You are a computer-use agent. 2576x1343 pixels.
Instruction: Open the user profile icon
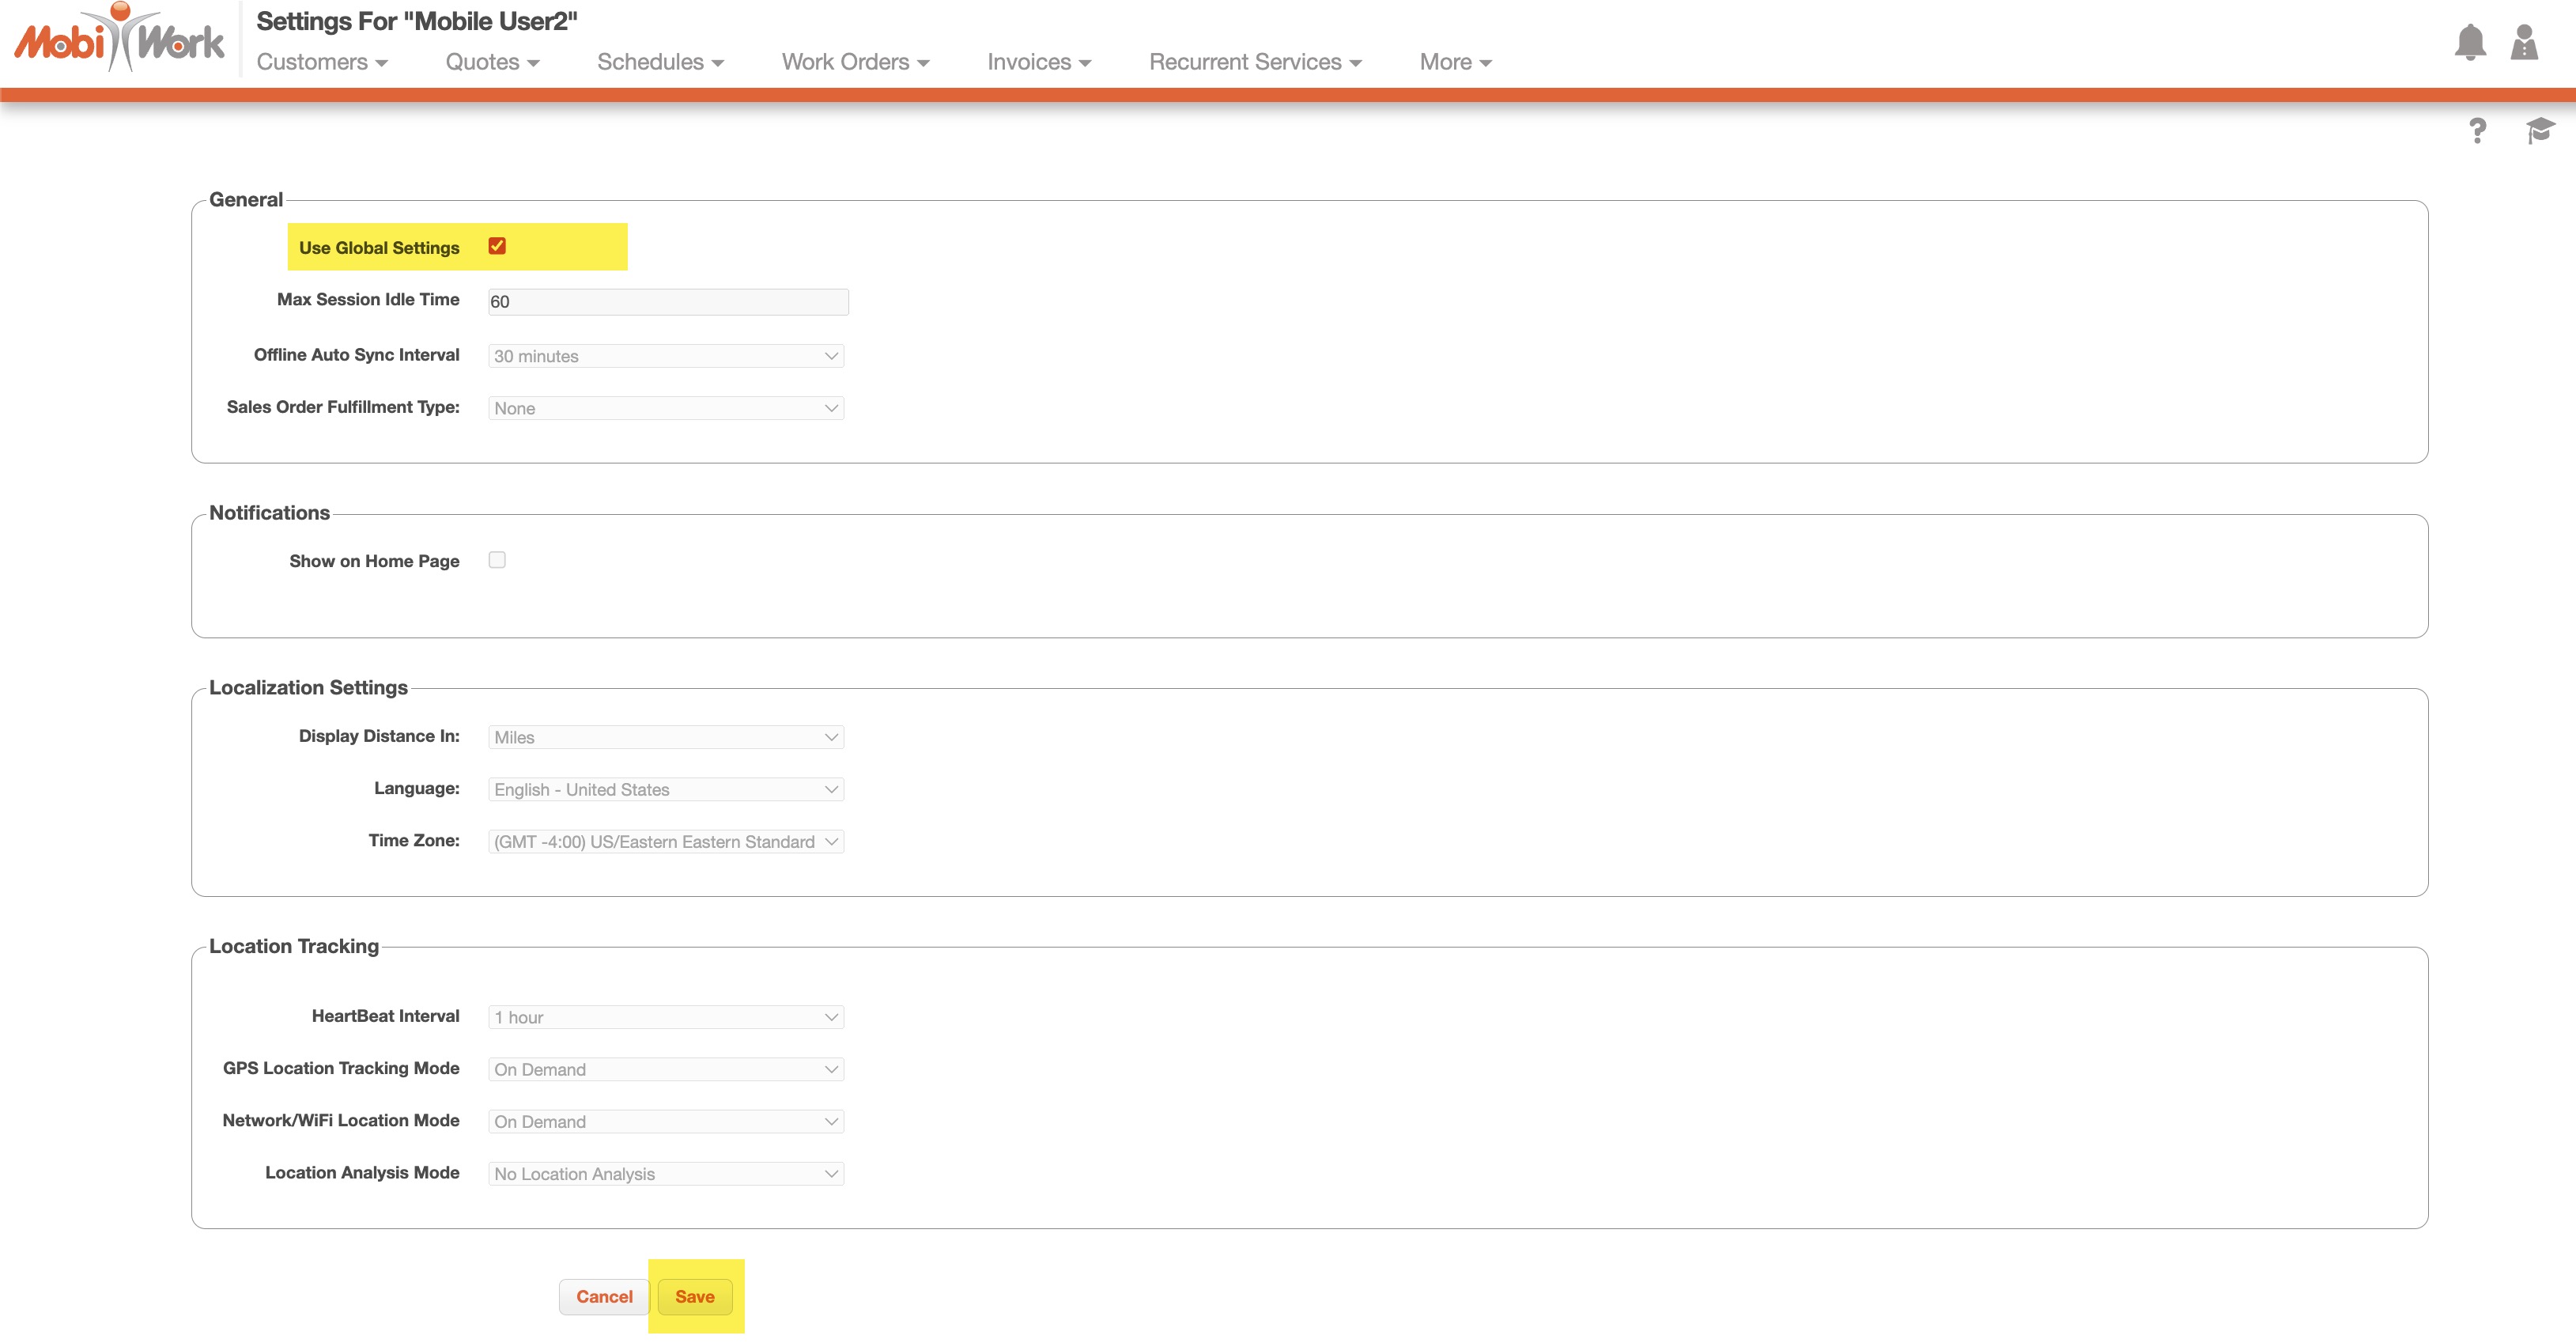tap(2523, 42)
